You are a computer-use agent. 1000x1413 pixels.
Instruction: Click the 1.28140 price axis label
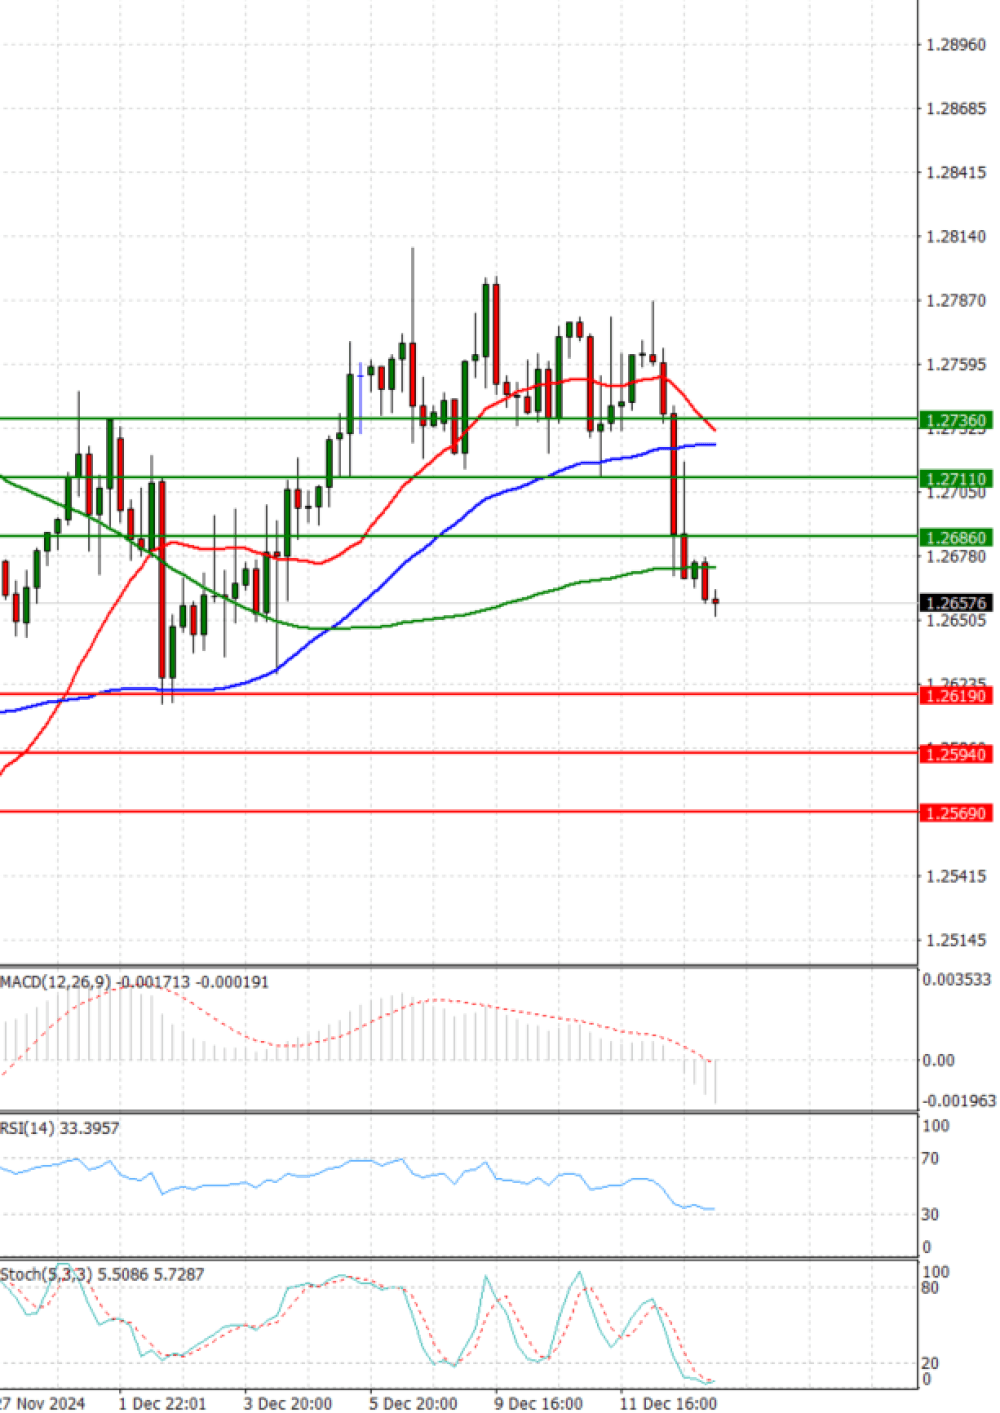(x=956, y=237)
